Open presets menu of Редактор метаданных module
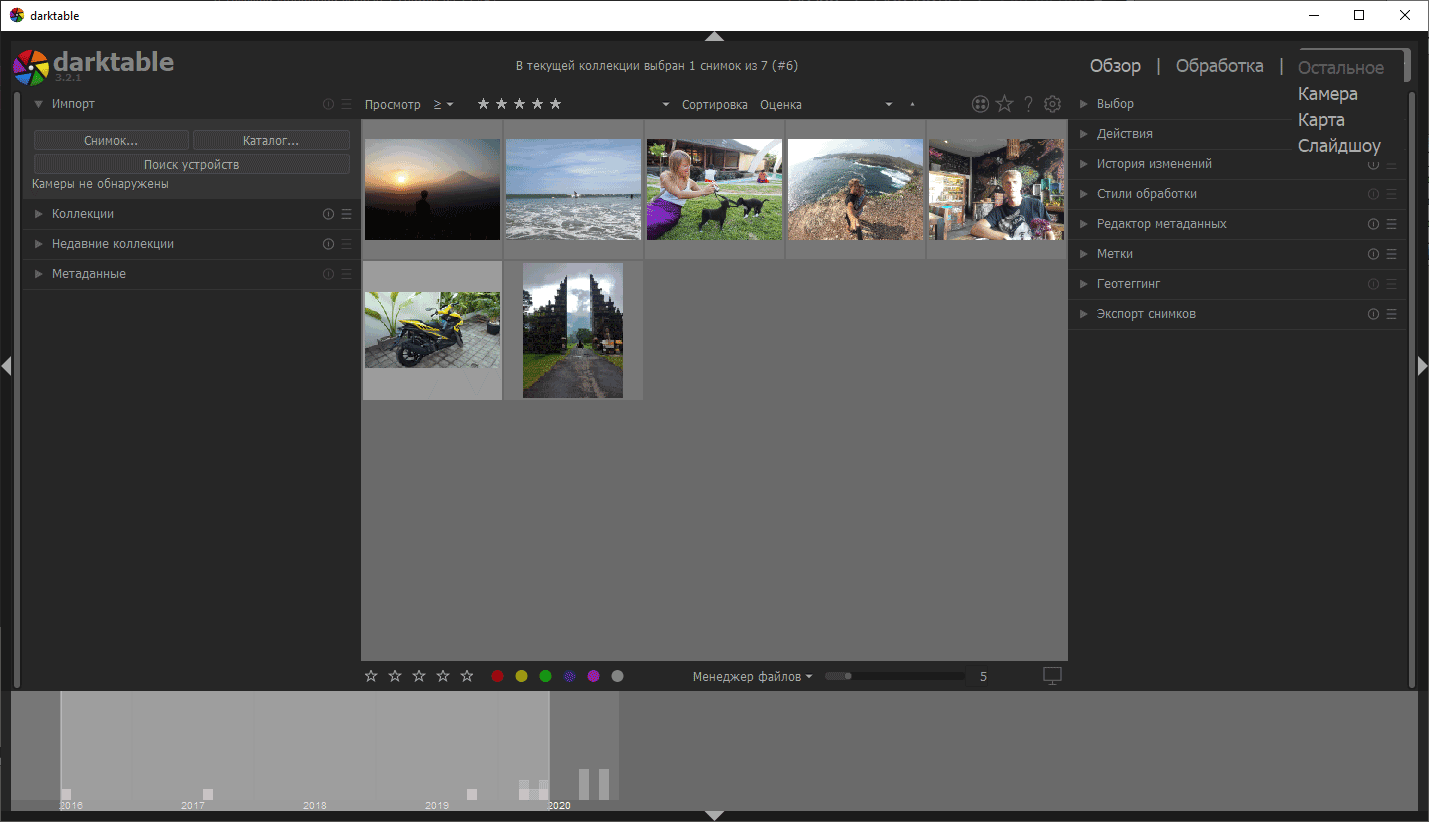1429x822 pixels. point(1392,224)
